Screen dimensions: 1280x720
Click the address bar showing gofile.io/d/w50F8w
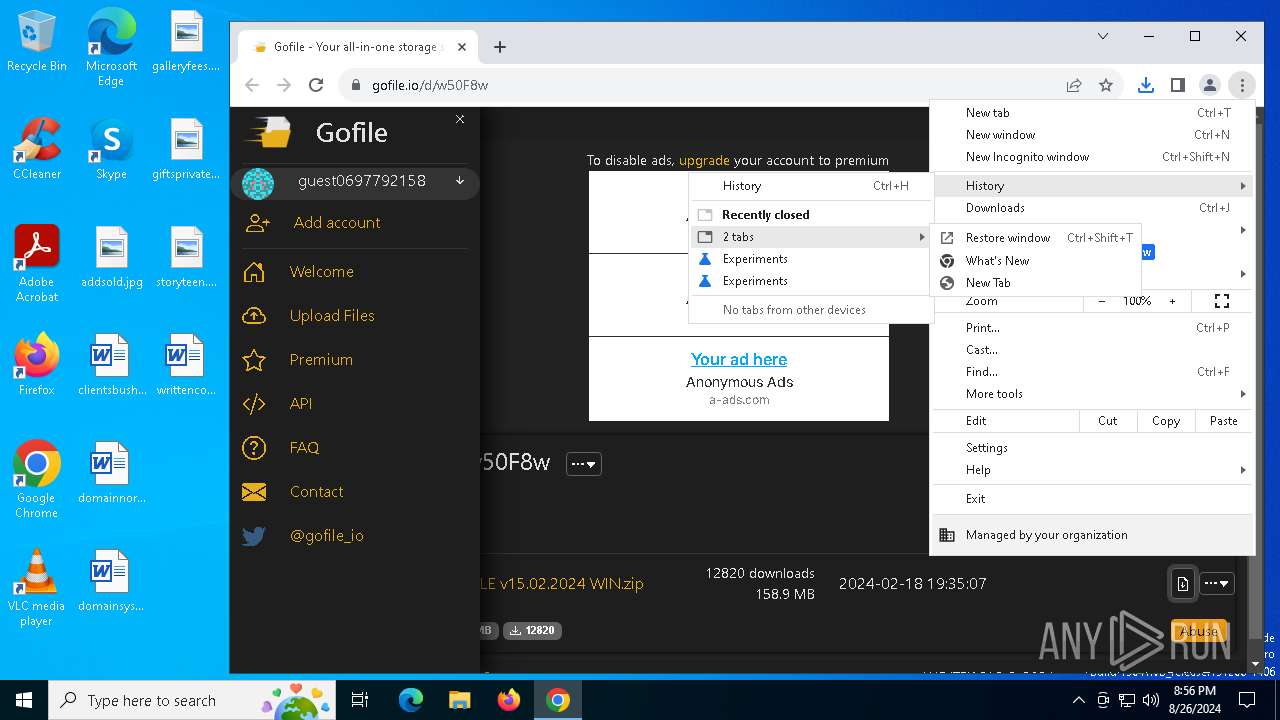[700, 85]
